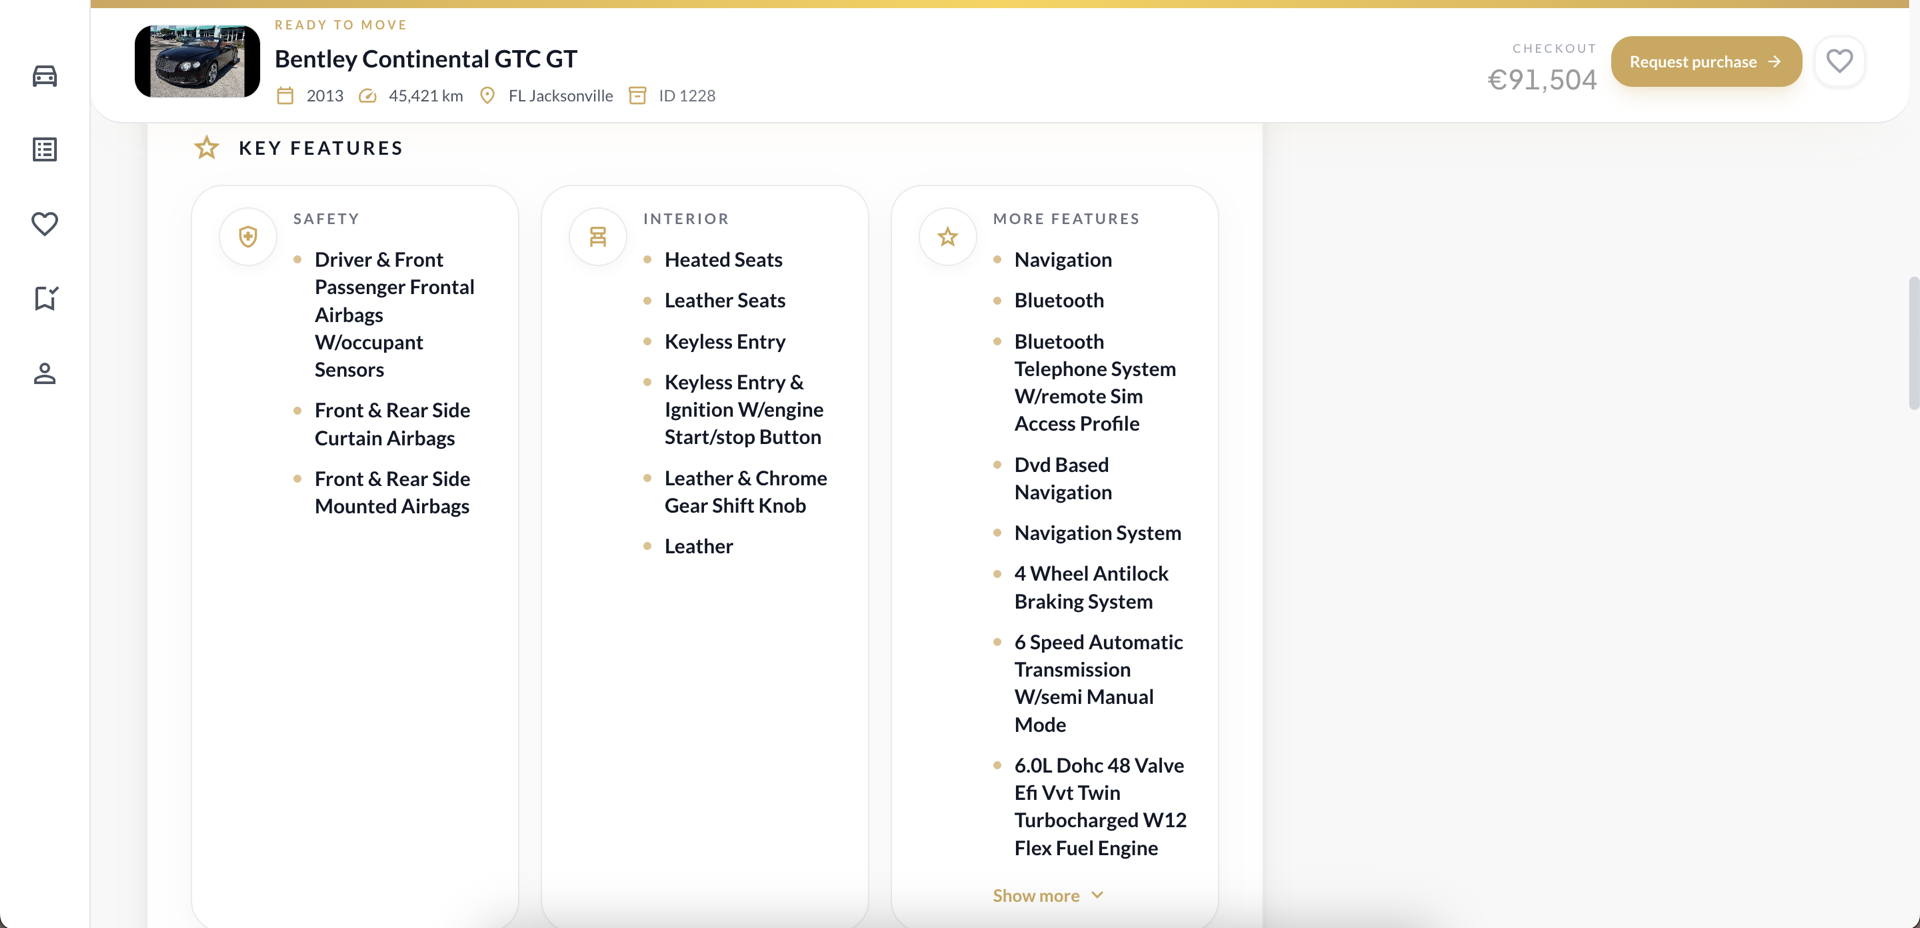Click the Keyless Entry feature item
Screen dimensions: 1920x928
tap(725, 342)
